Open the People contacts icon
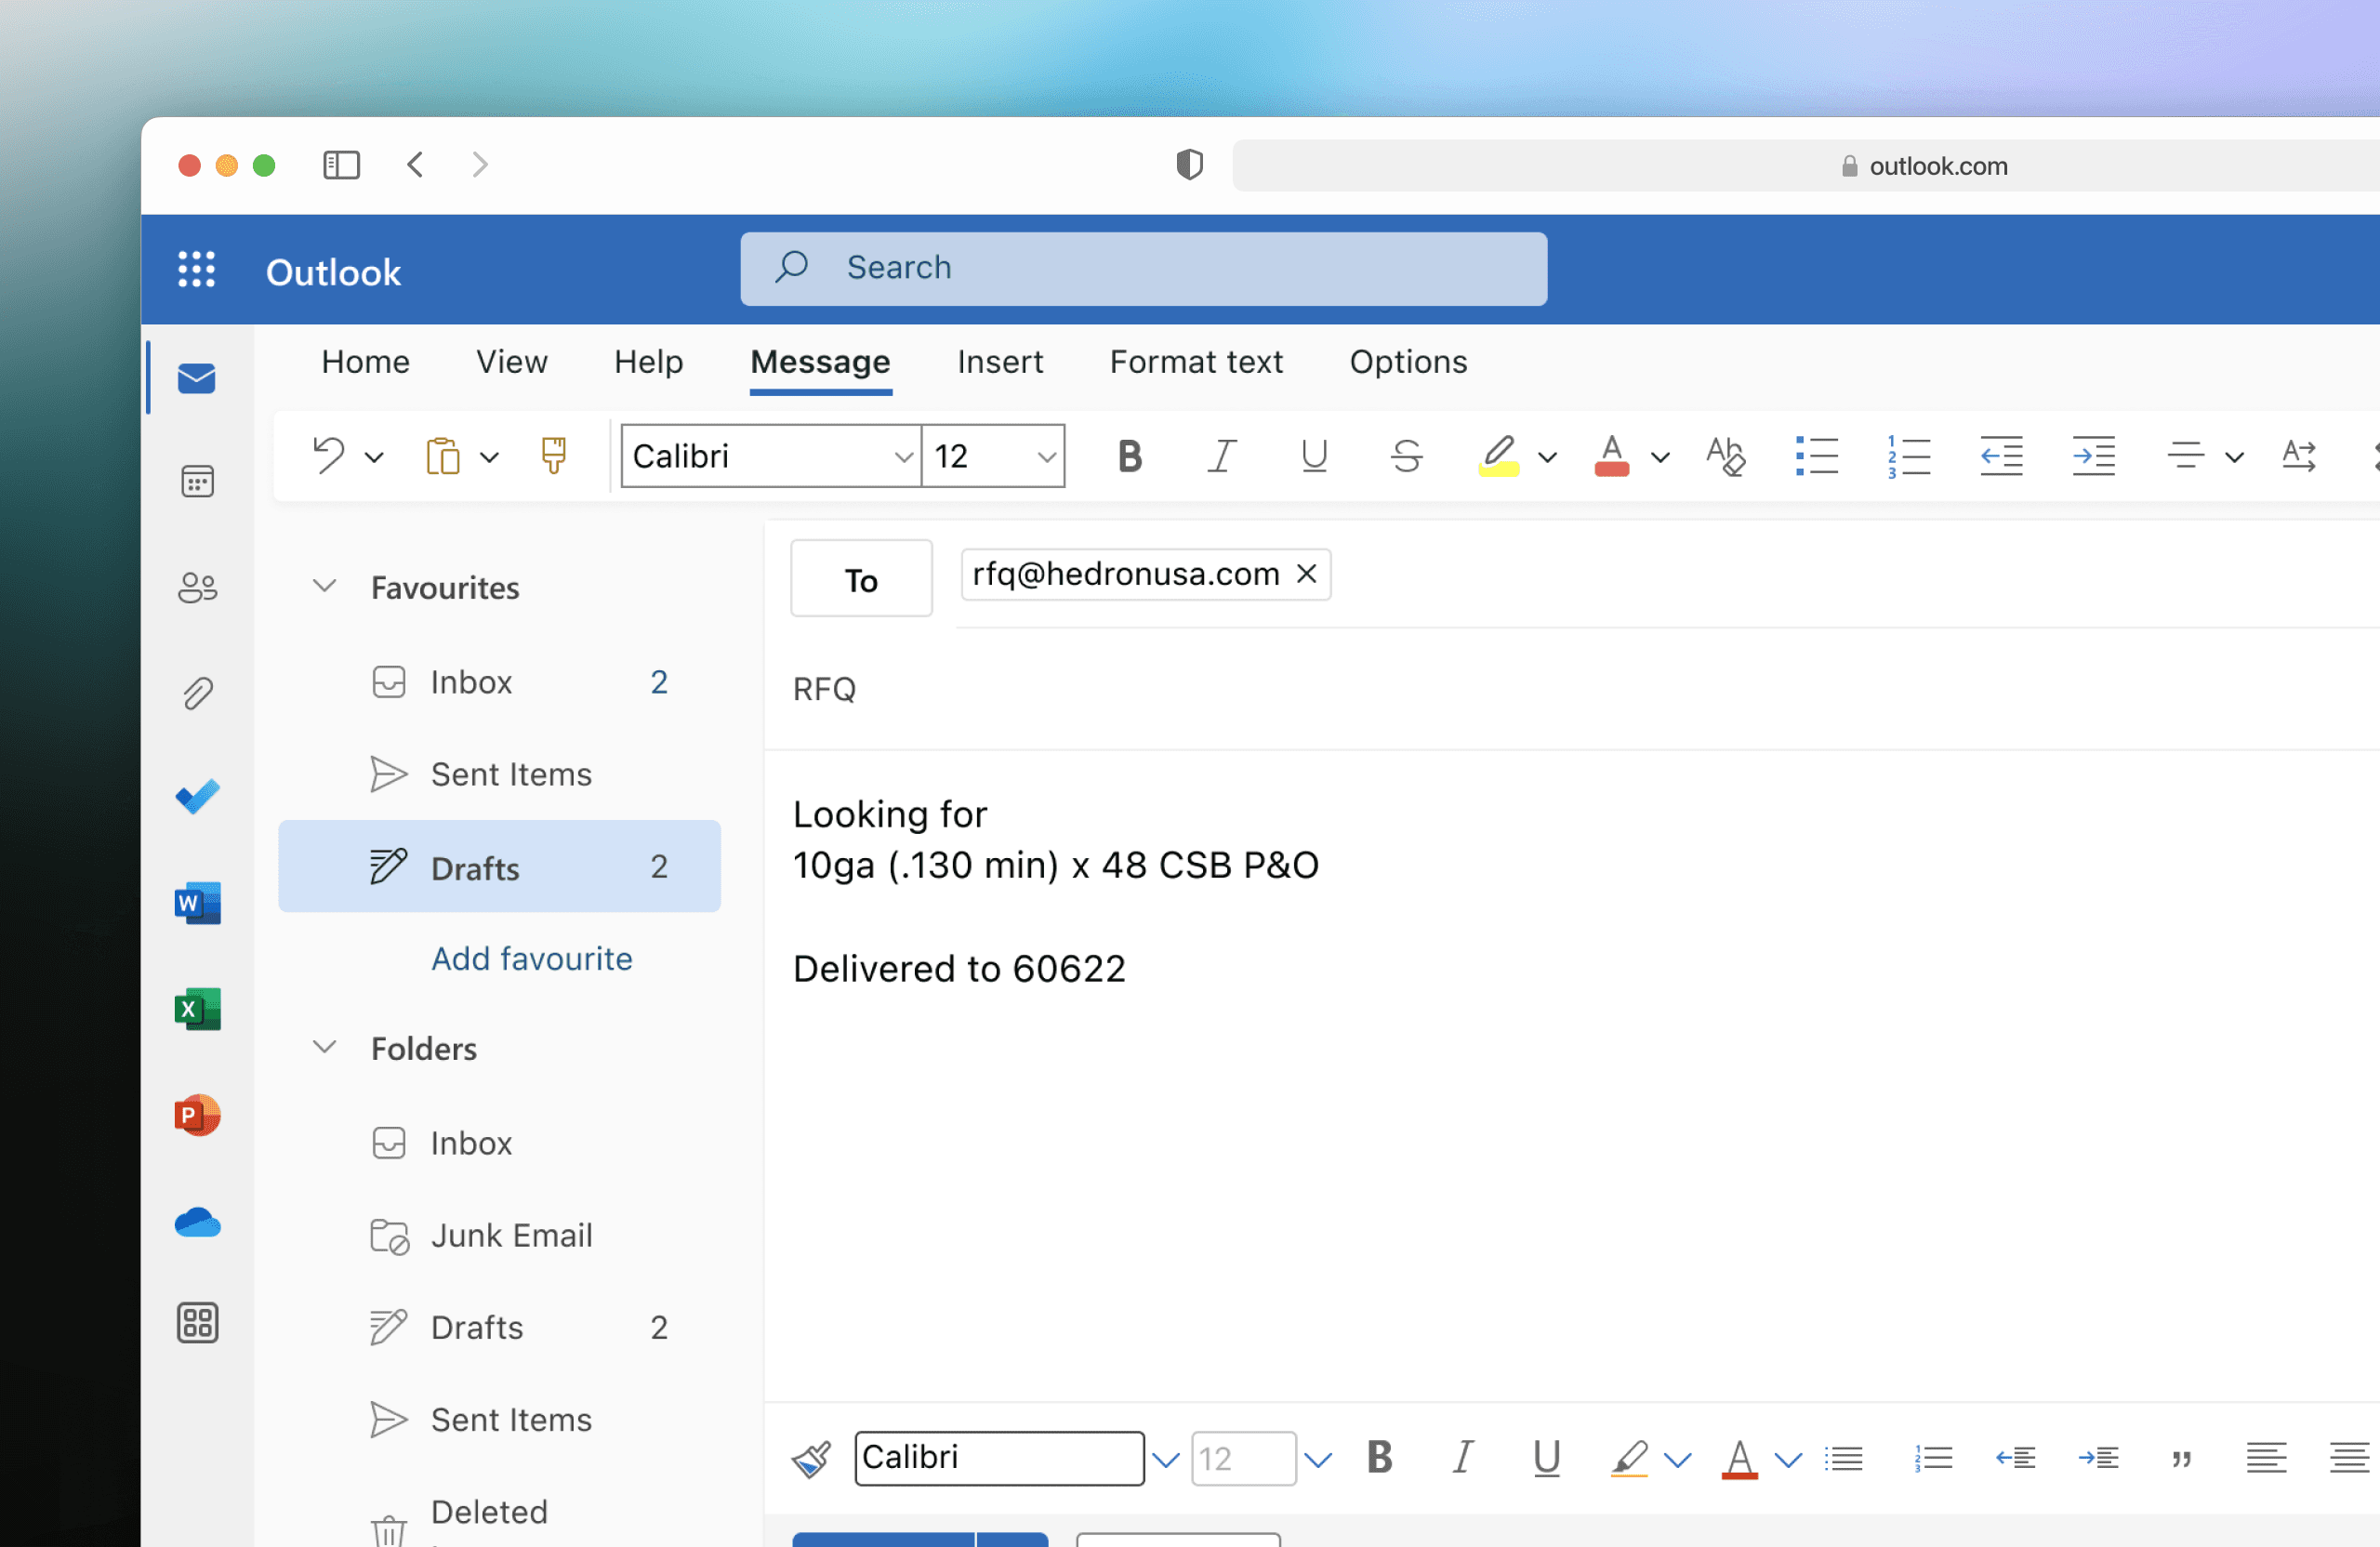Screen dimensions: 2380x1547 point(197,587)
